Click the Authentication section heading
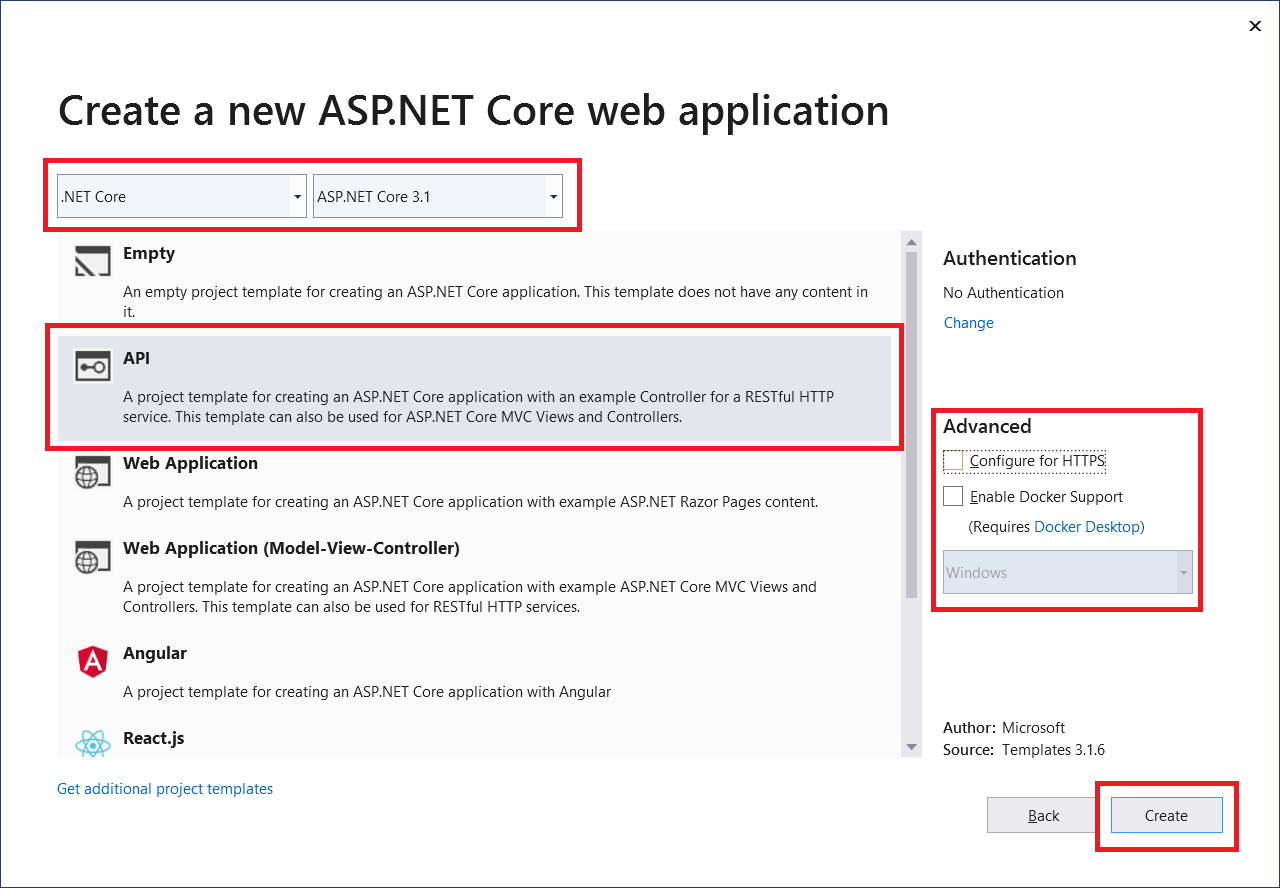The width and height of the screenshot is (1280, 888). click(x=1010, y=258)
